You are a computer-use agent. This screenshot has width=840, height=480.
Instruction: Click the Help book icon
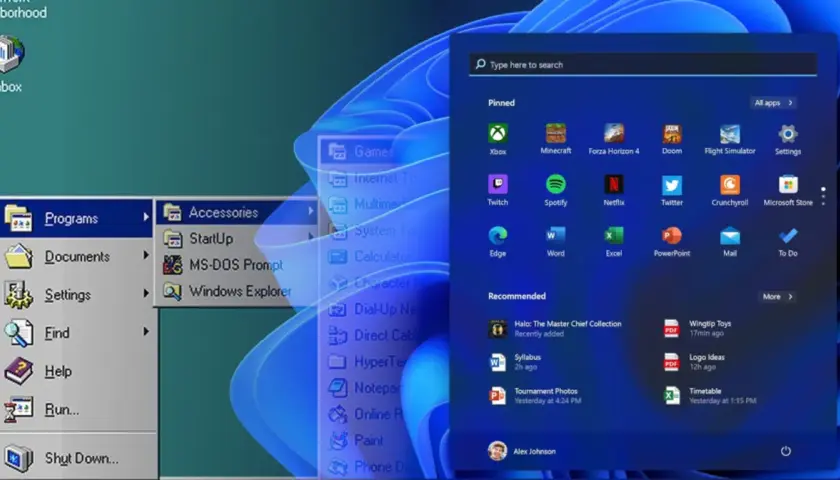[19, 371]
